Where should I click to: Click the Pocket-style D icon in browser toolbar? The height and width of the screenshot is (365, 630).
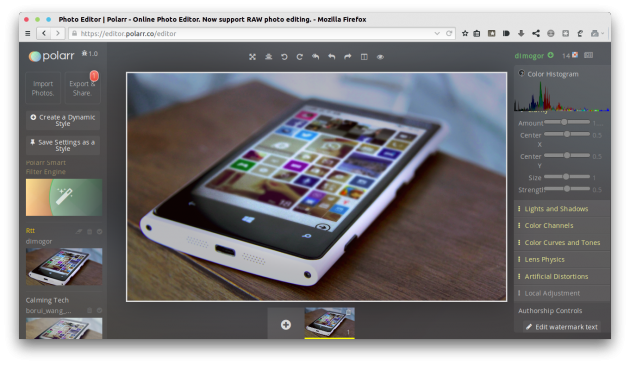click(x=506, y=33)
